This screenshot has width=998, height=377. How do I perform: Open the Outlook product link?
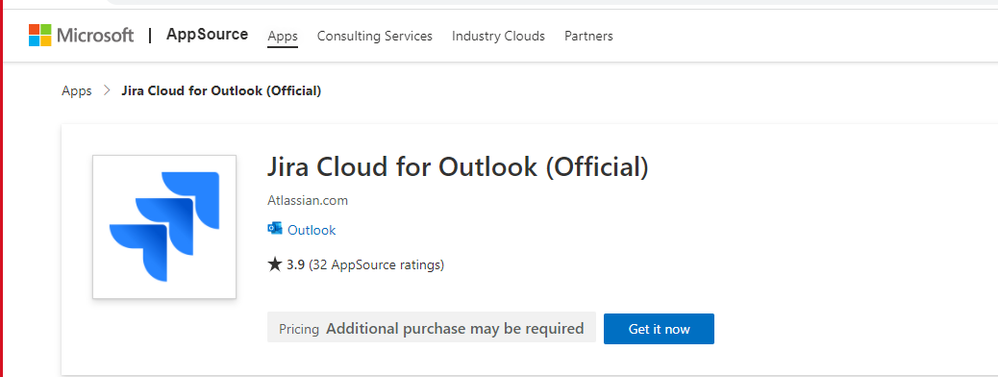click(x=311, y=231)
